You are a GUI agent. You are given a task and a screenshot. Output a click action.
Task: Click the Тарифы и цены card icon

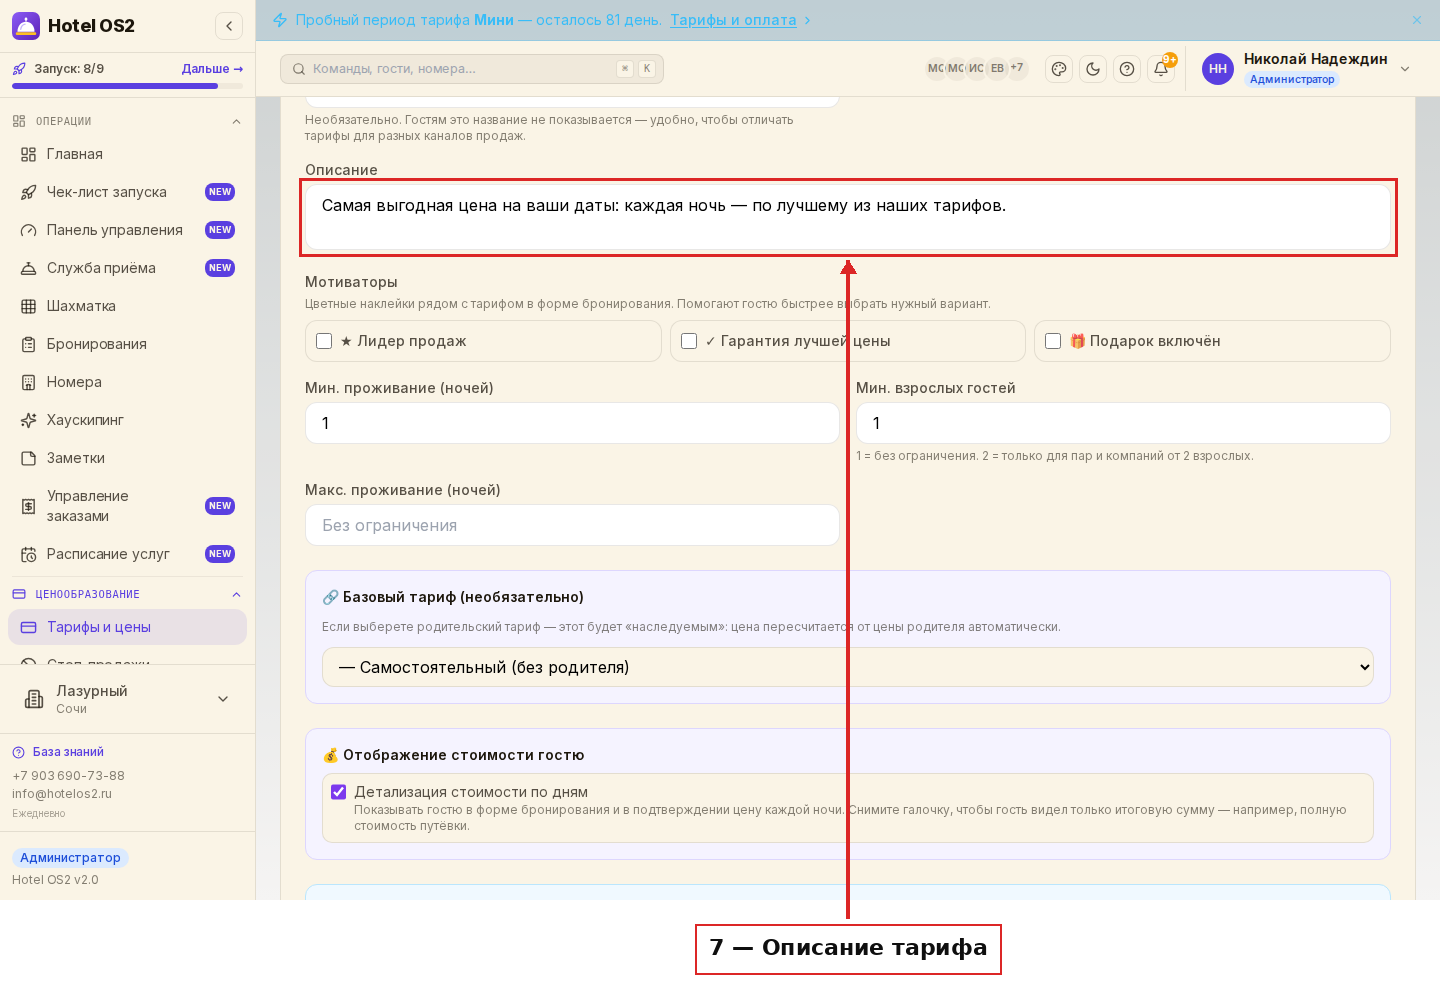[29, 627]
